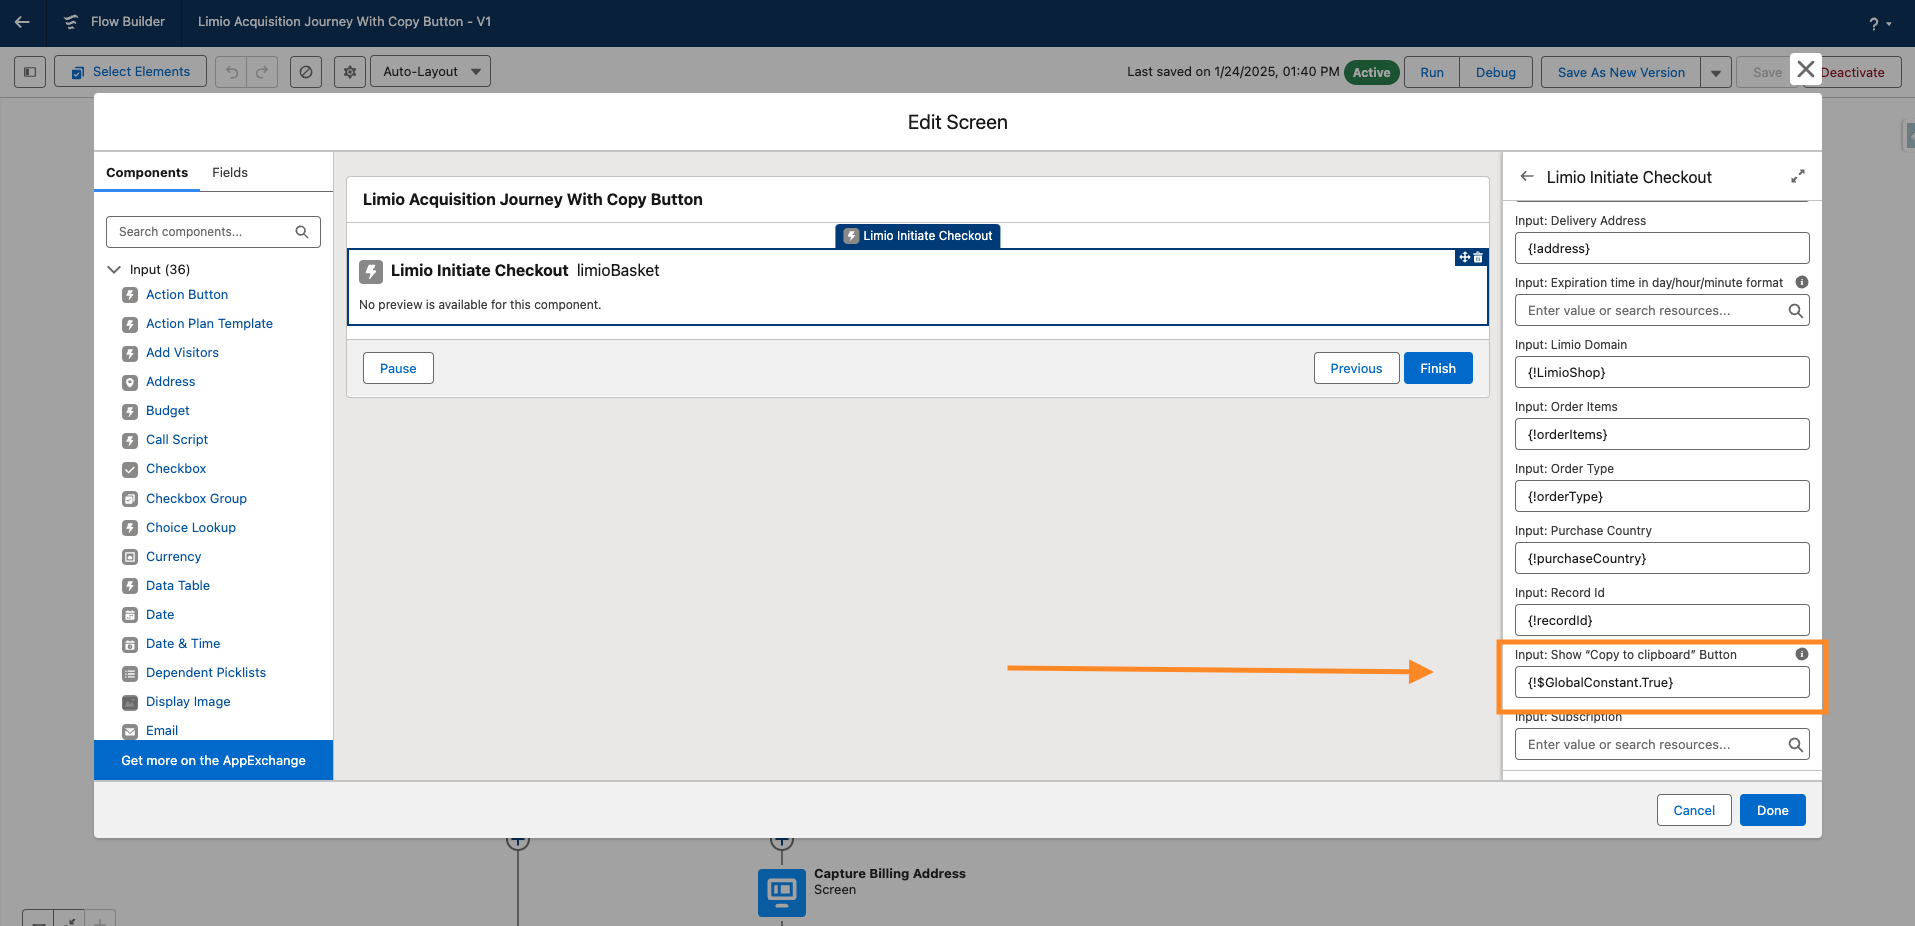Open the Auto-Layout dropdown
The width and height of the screenshot is (1915, 926).
(430, 72)
